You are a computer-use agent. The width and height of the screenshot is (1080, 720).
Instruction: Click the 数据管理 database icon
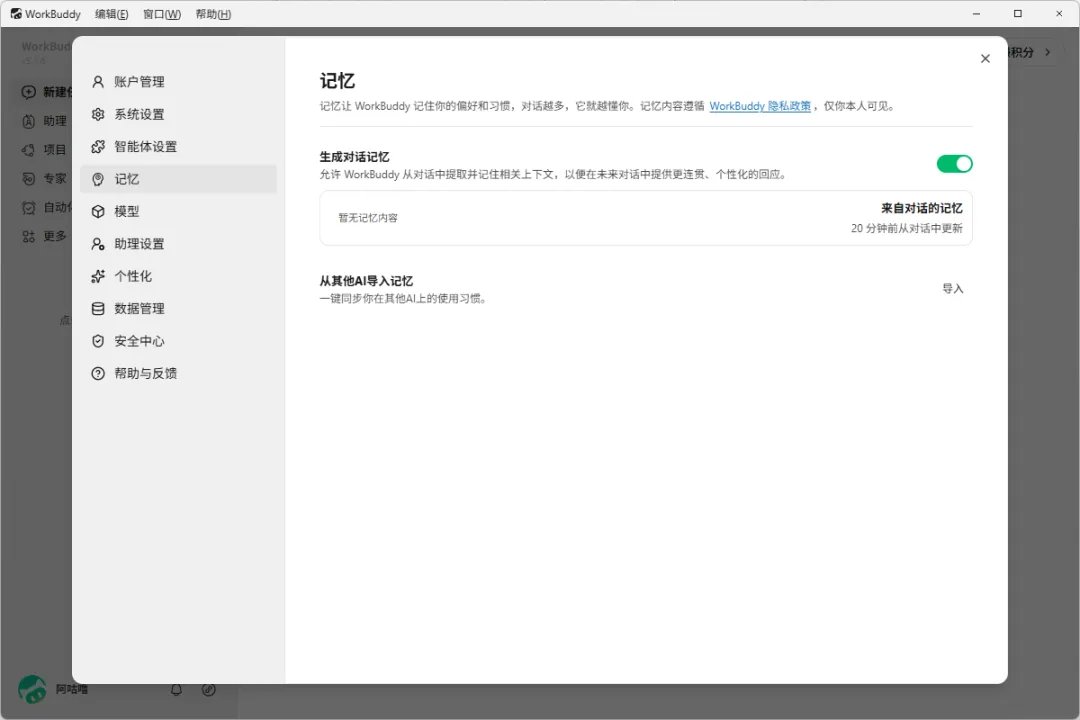(98, 309)
